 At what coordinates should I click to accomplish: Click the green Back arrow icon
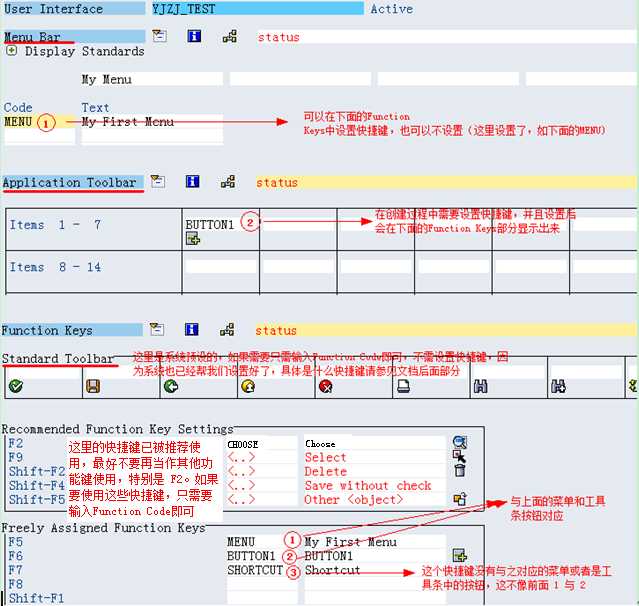click(171, 387)
